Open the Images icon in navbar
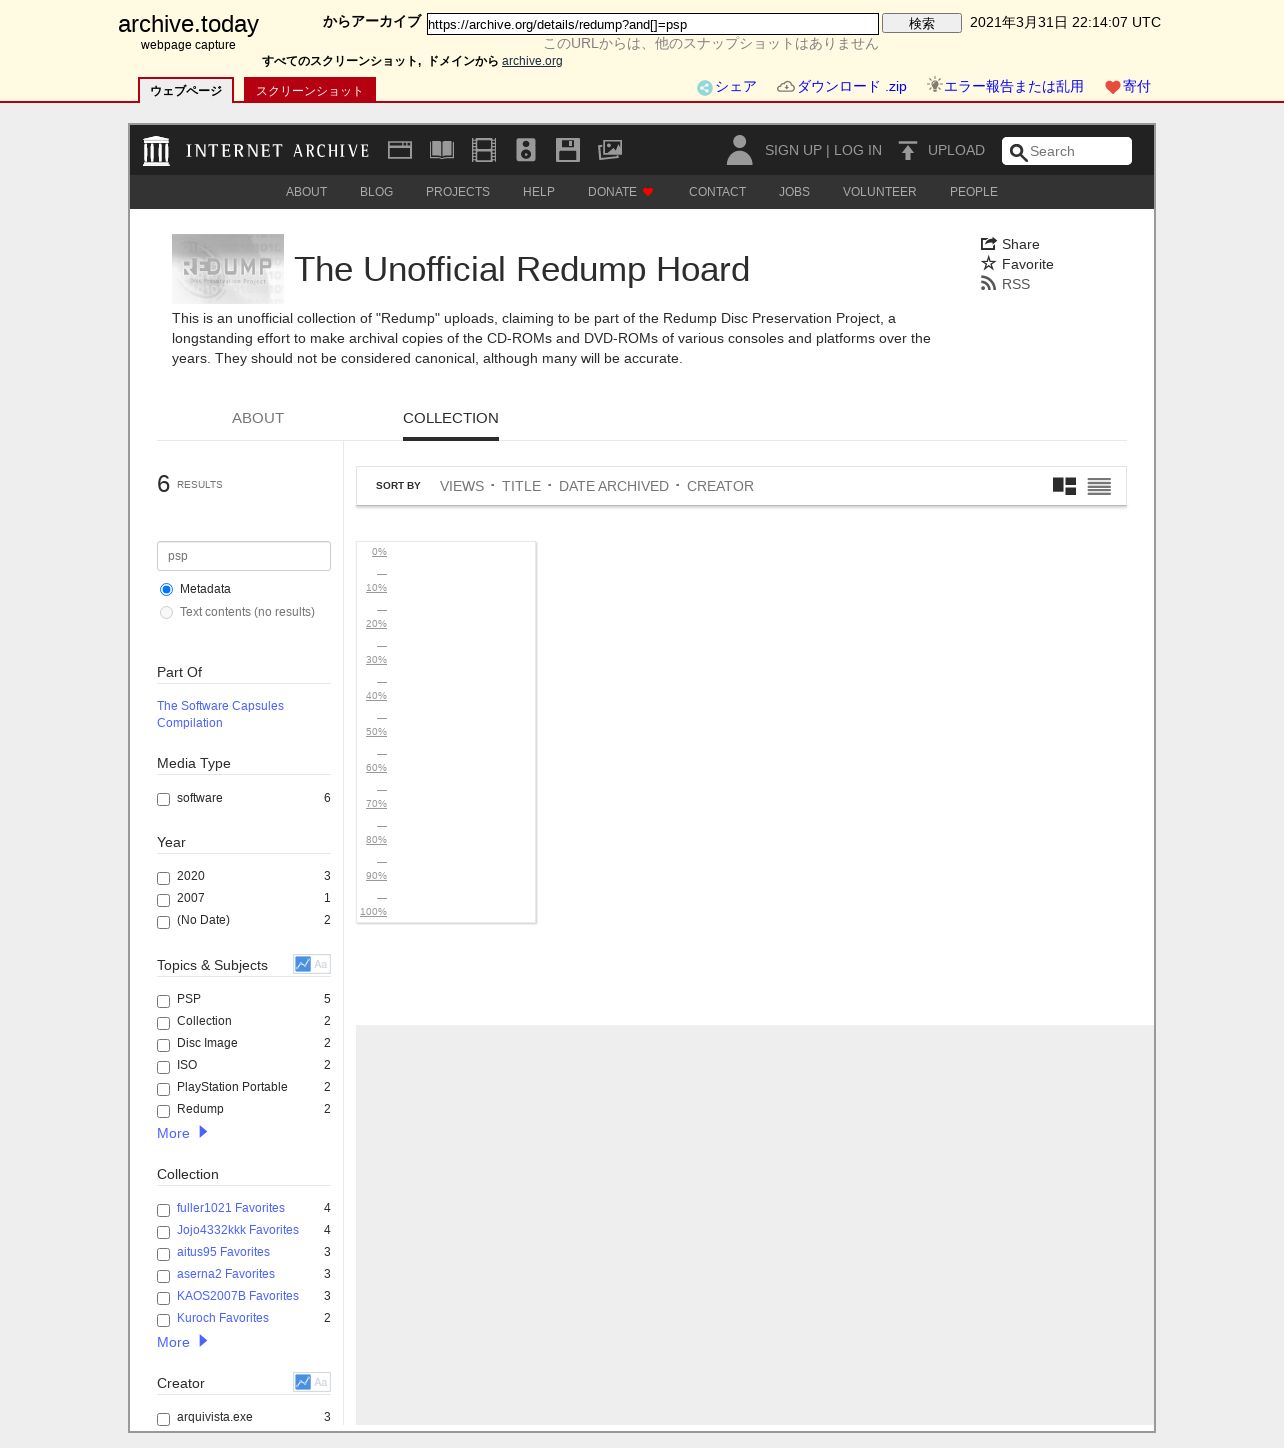 coord(610,150)
